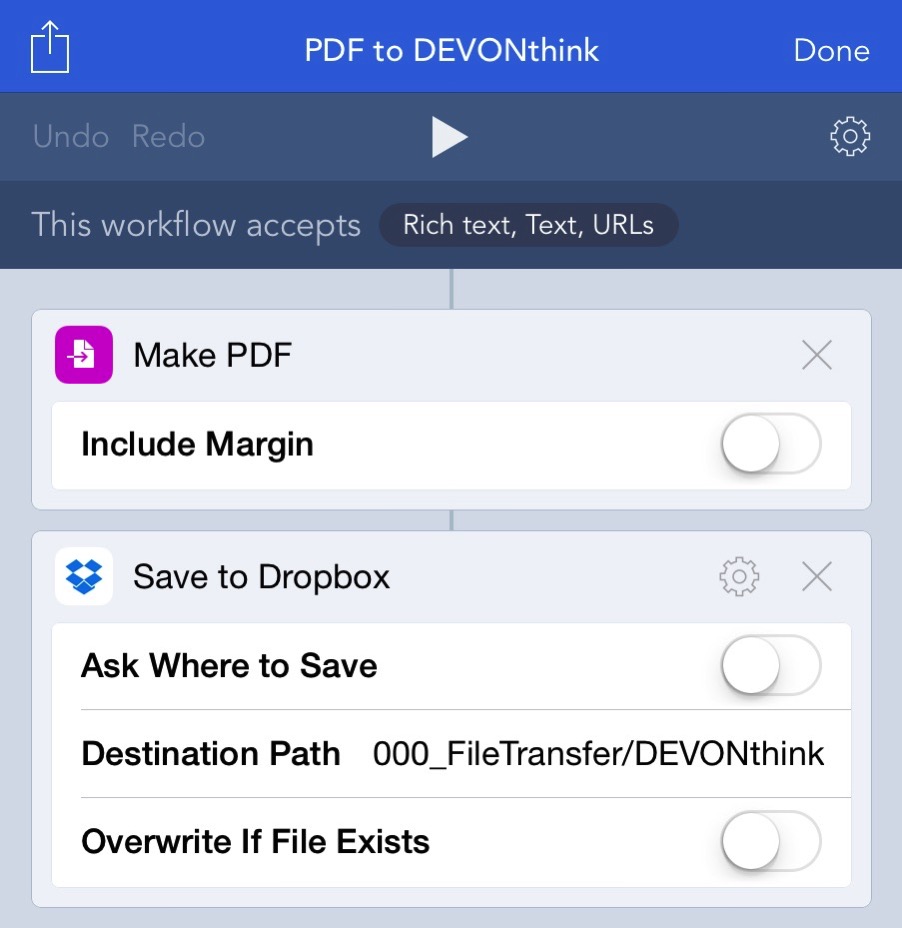Tap the workflow title PDF to DEVONthink
This screenshot has height=928, width=902.
click(451, 50)
